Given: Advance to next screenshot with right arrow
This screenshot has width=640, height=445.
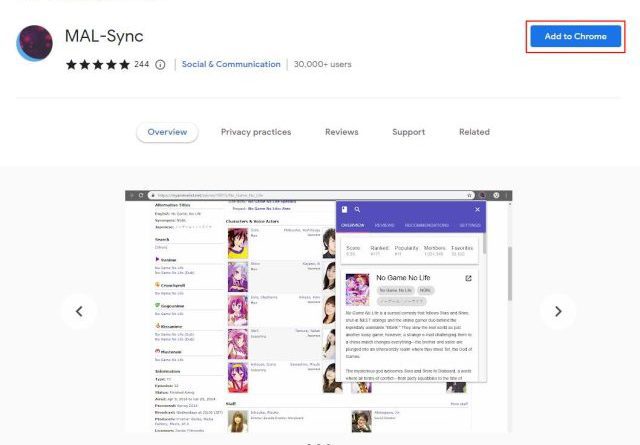Looking at the screenshot, I should point(558,312).
